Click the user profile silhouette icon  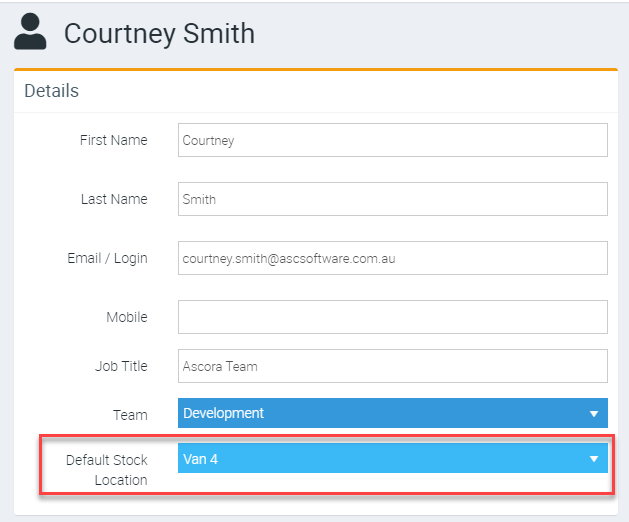click(32, 31)
